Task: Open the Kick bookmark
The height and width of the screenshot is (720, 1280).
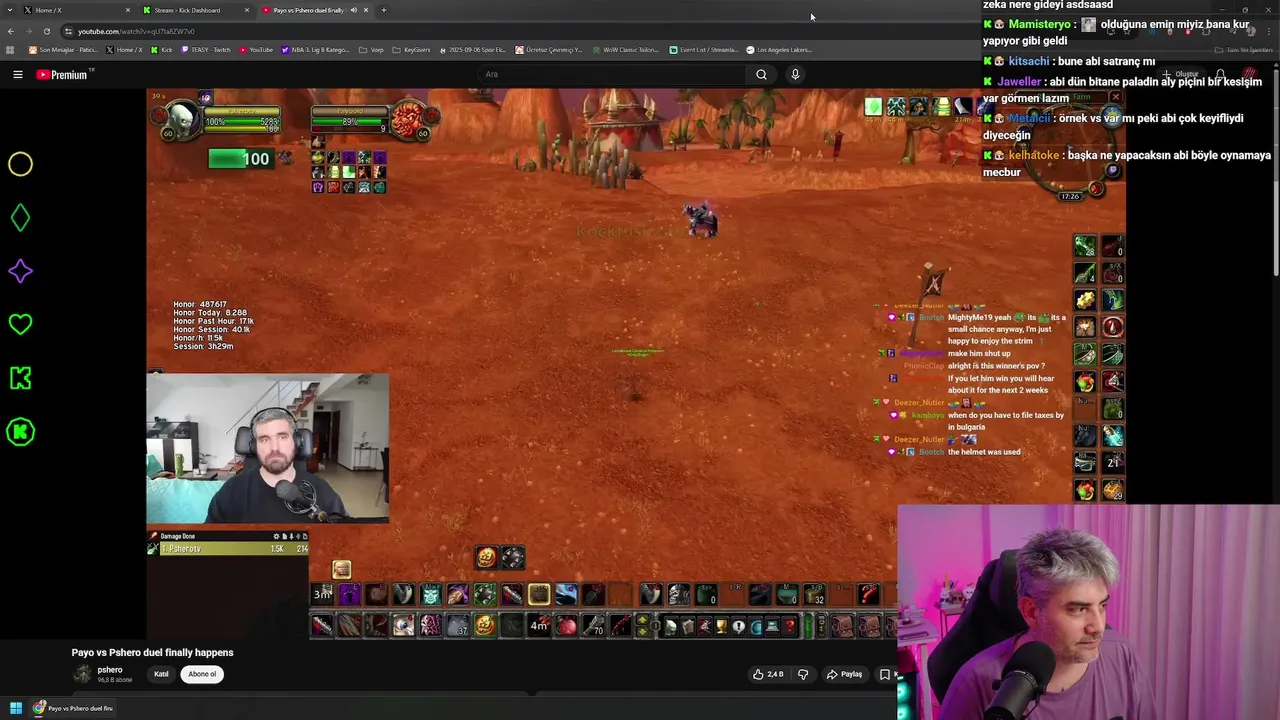Action: (x=161, y=50)
